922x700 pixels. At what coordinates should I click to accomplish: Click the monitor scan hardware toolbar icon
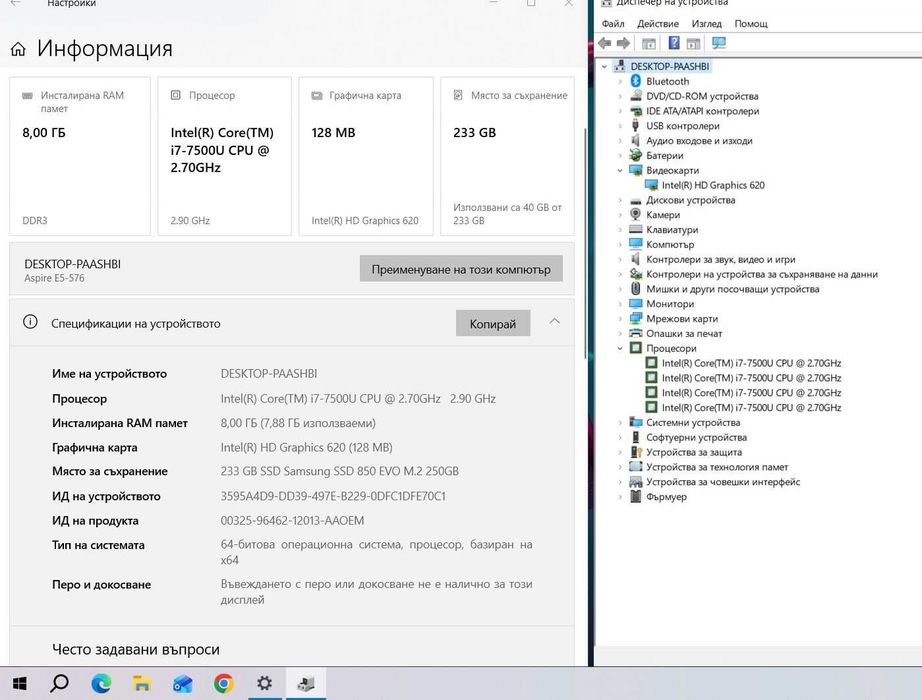pos(719,43)
